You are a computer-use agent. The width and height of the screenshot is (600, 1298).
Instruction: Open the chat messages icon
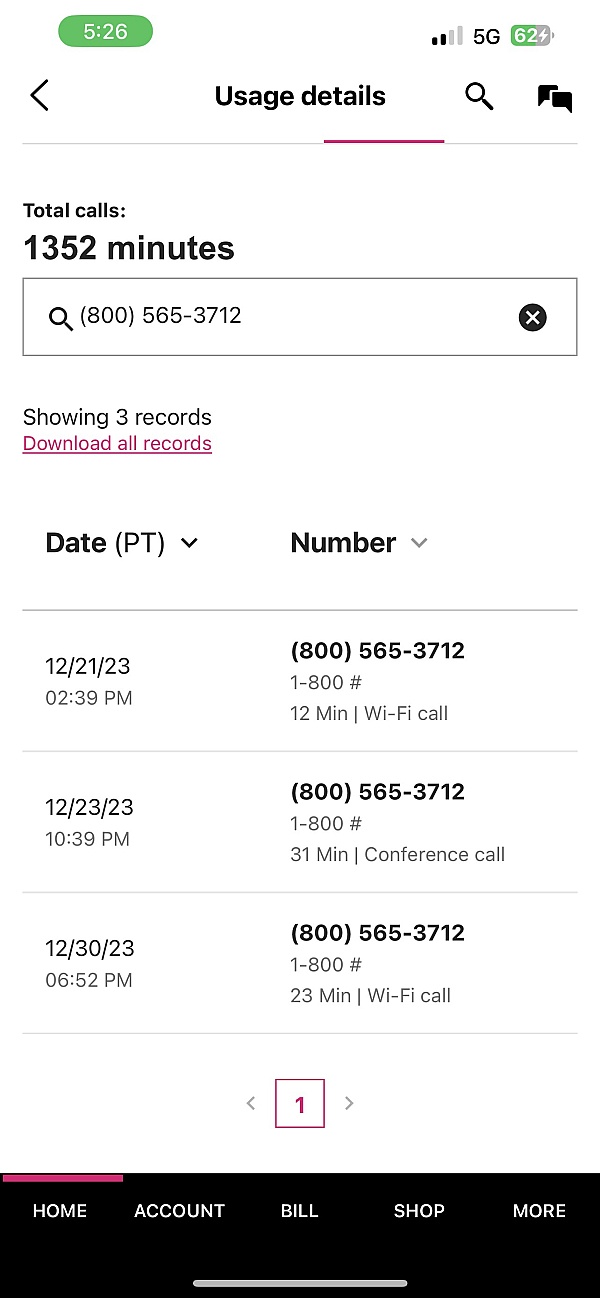pyautogui.click(x=554, y=97)
